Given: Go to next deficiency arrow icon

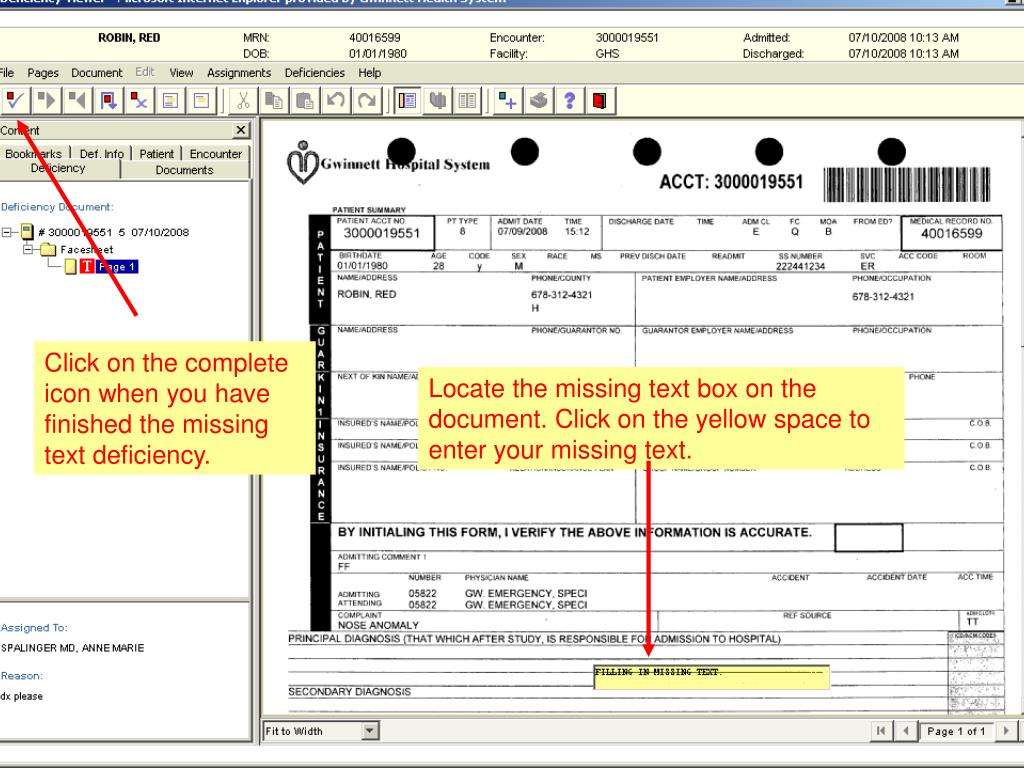Looking at the screenshot, I should 46,101.
